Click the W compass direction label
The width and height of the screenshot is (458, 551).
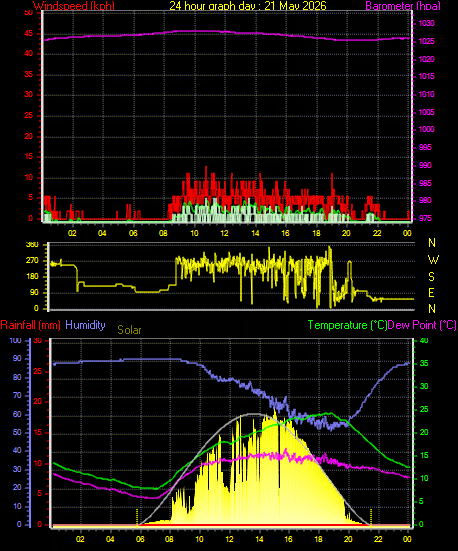tap(433, 260)
